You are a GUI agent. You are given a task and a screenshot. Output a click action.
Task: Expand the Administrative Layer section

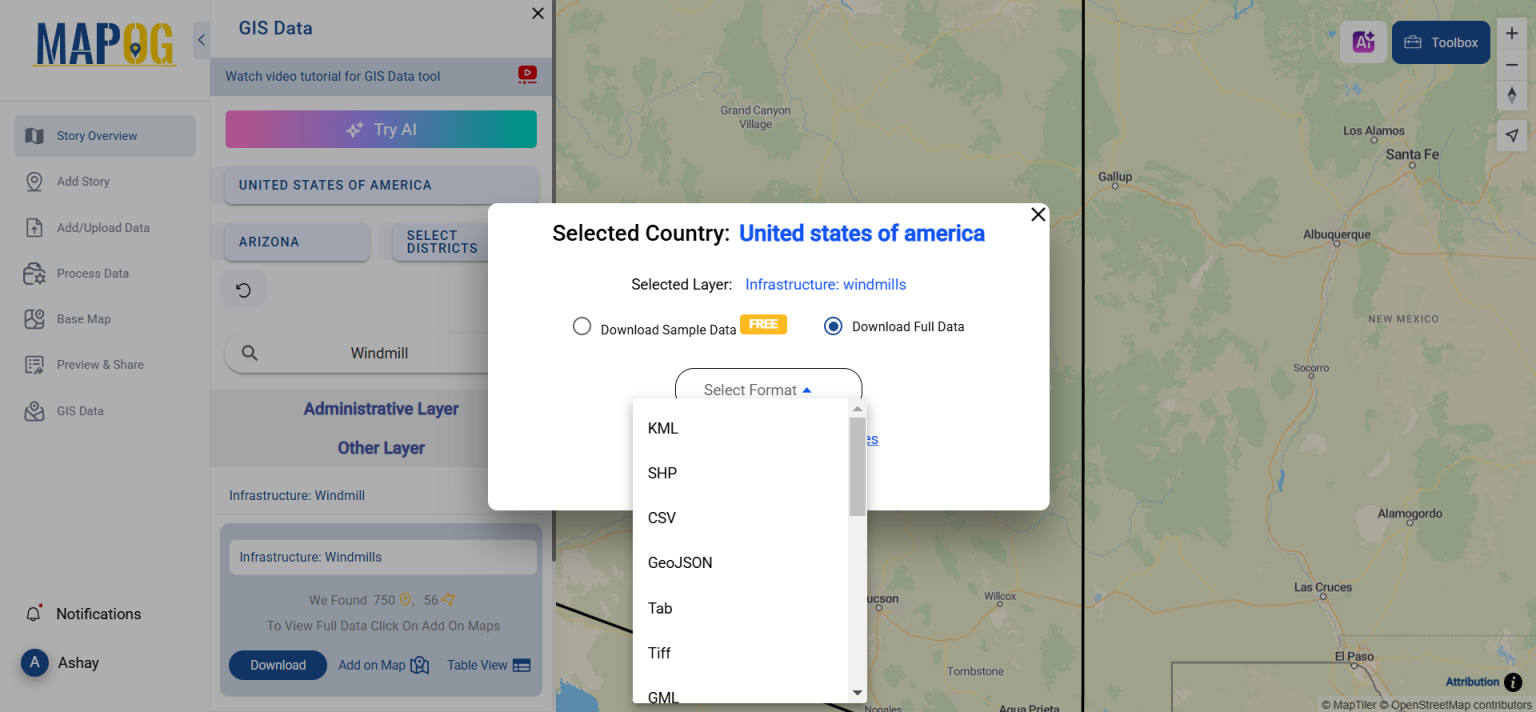pyautogui.click(x=381, y=409)
